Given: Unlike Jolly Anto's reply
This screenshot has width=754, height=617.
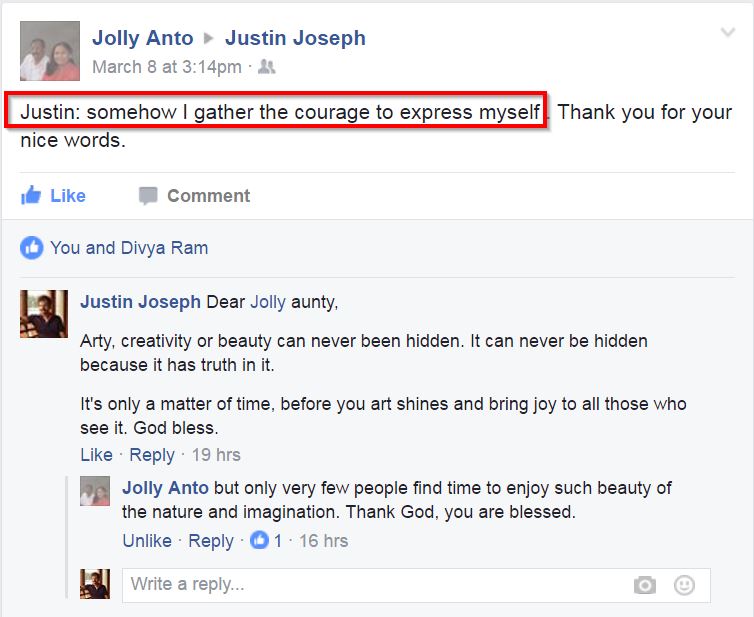Looking at the screenshot, I should pyautogui.click(x=147, y=541).
